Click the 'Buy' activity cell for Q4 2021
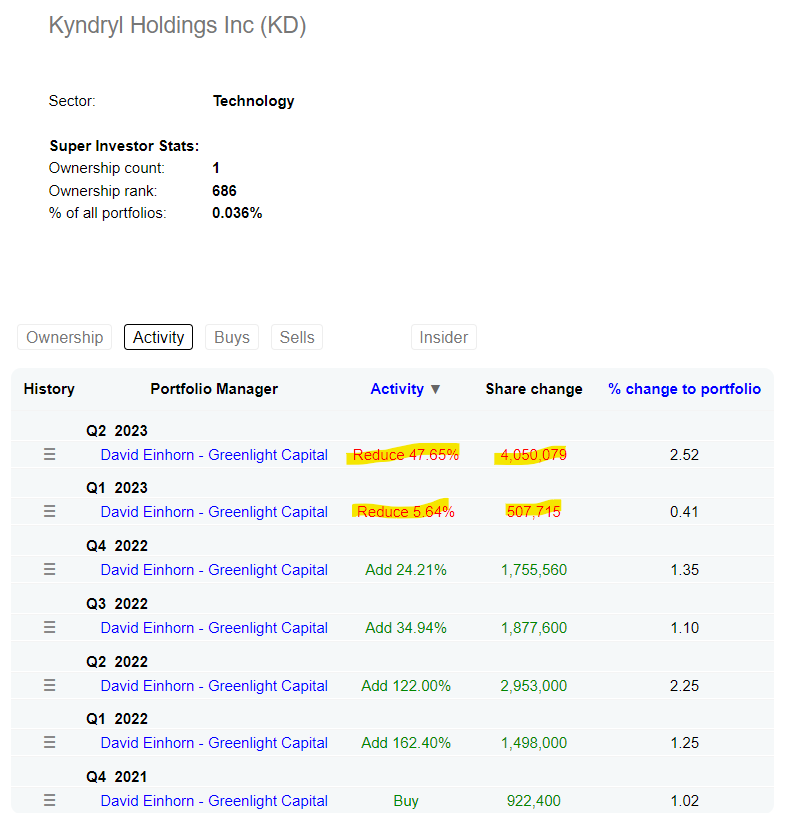The width and height of the screenshot is (786, 821). point(406,801)
